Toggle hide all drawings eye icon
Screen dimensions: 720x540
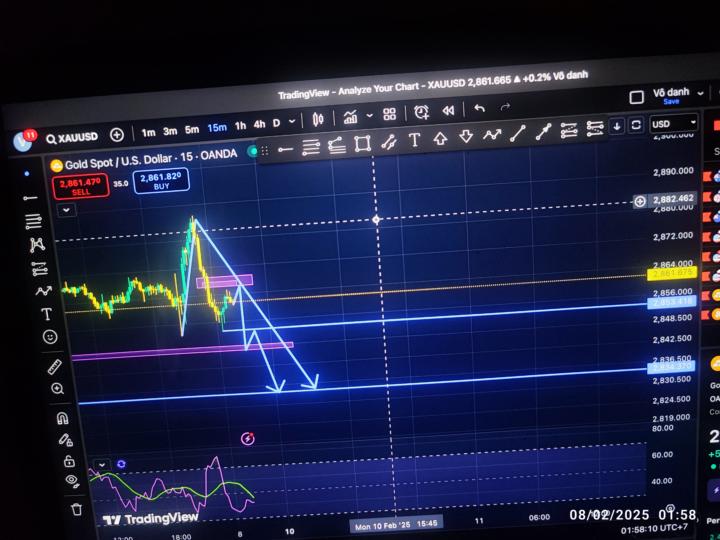click(73, 481)
